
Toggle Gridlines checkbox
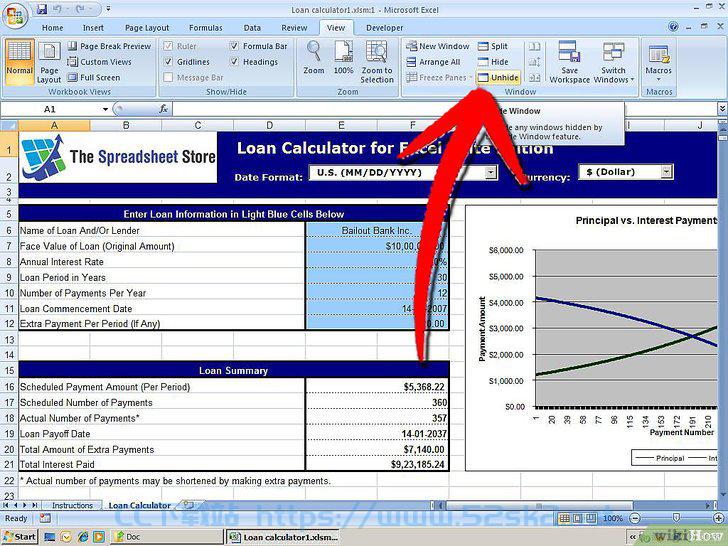click(169, 62)
